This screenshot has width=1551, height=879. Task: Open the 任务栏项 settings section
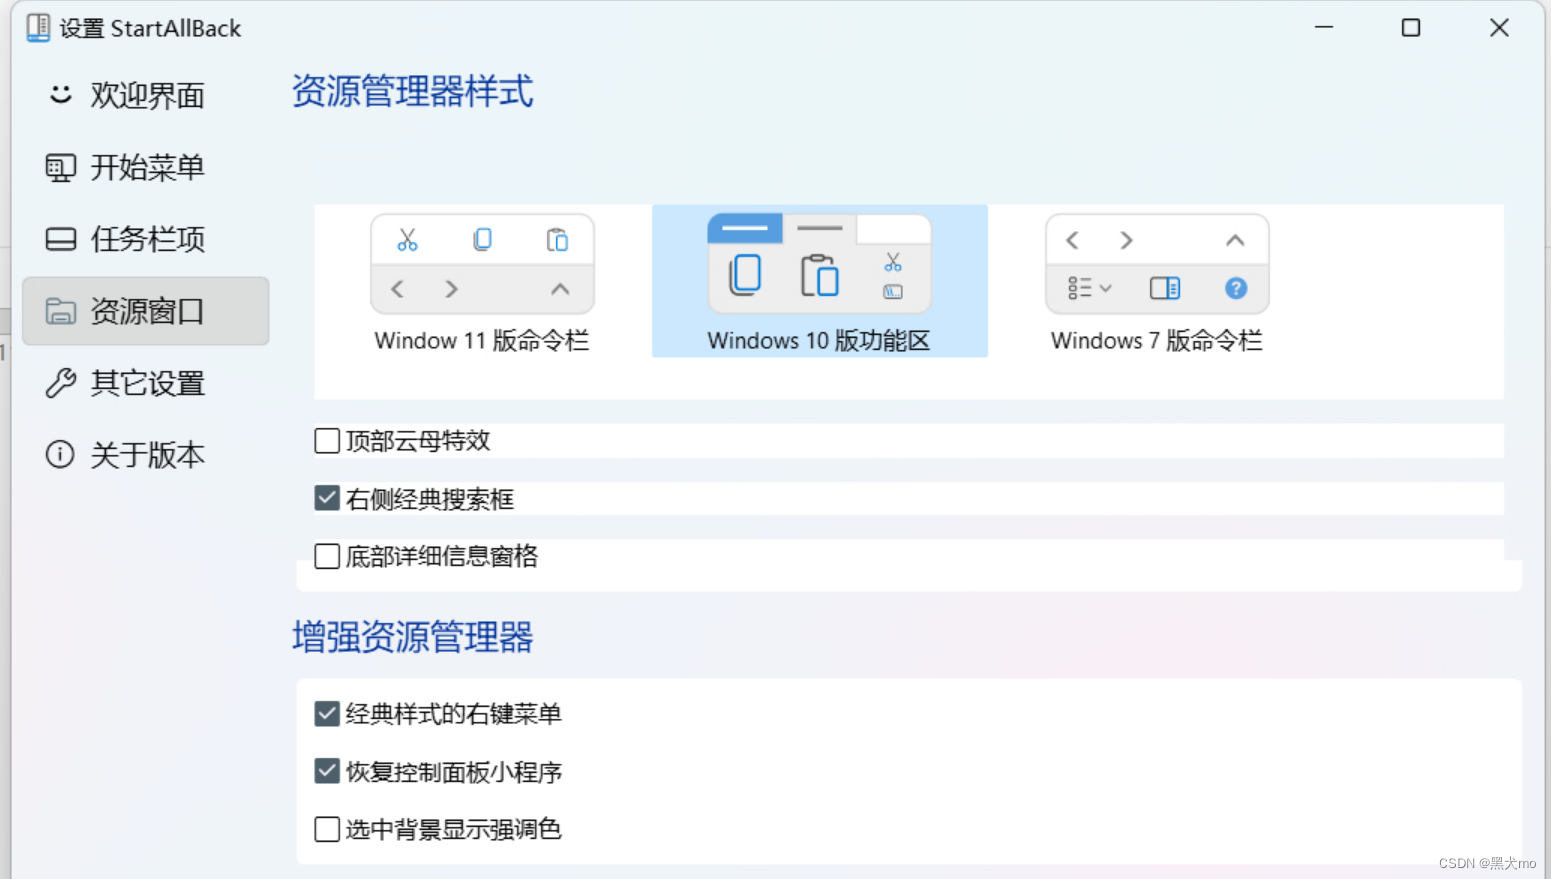(x=148, y=239)
